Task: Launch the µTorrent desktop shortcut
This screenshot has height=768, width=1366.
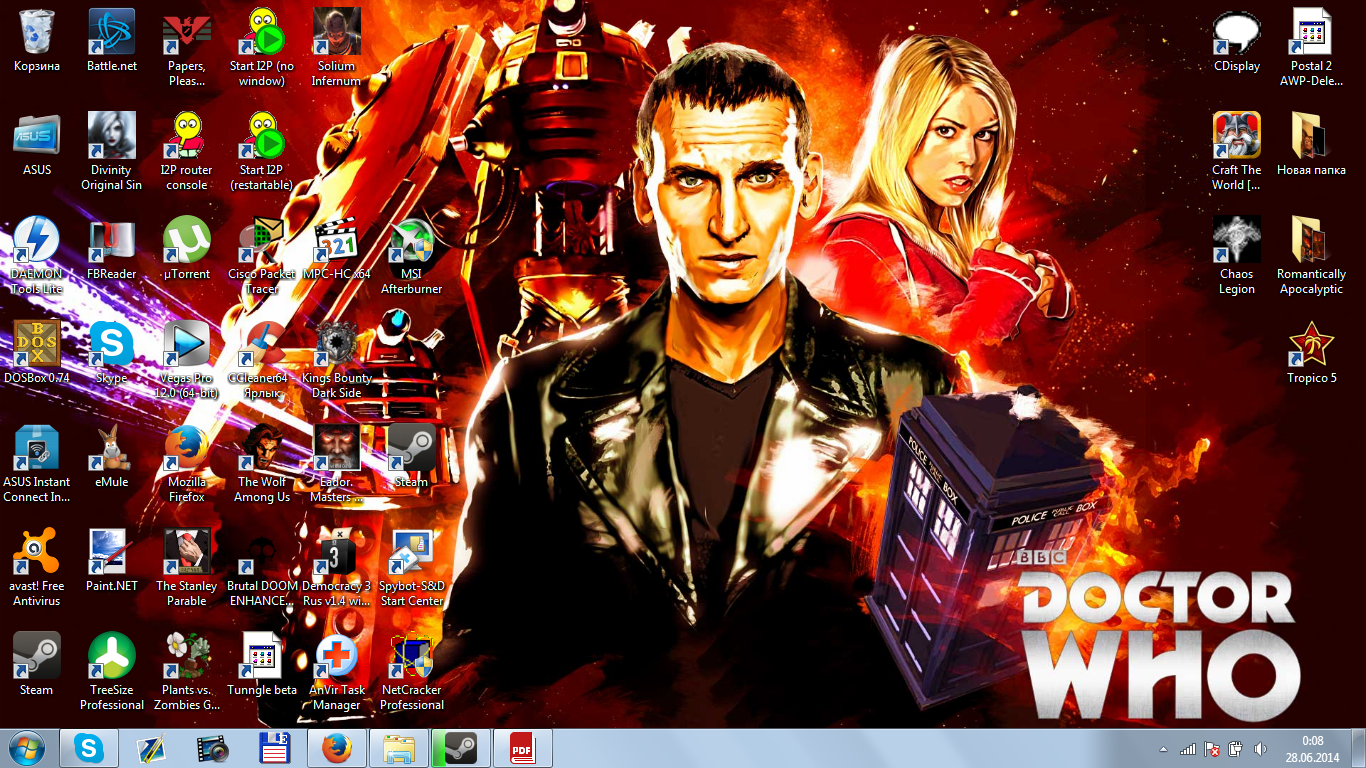Action: (187, 249)
